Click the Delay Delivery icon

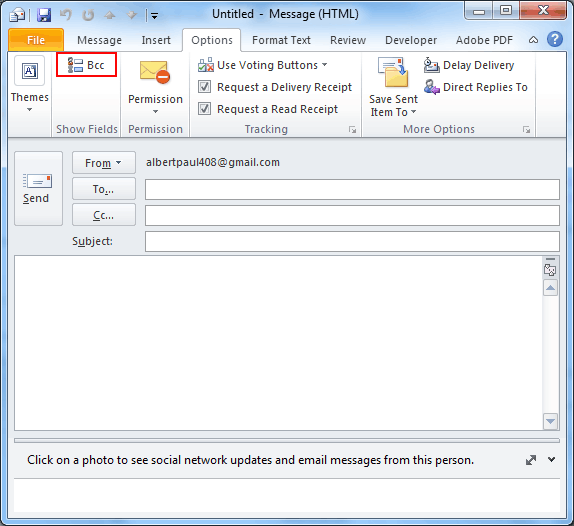[432, 65]
